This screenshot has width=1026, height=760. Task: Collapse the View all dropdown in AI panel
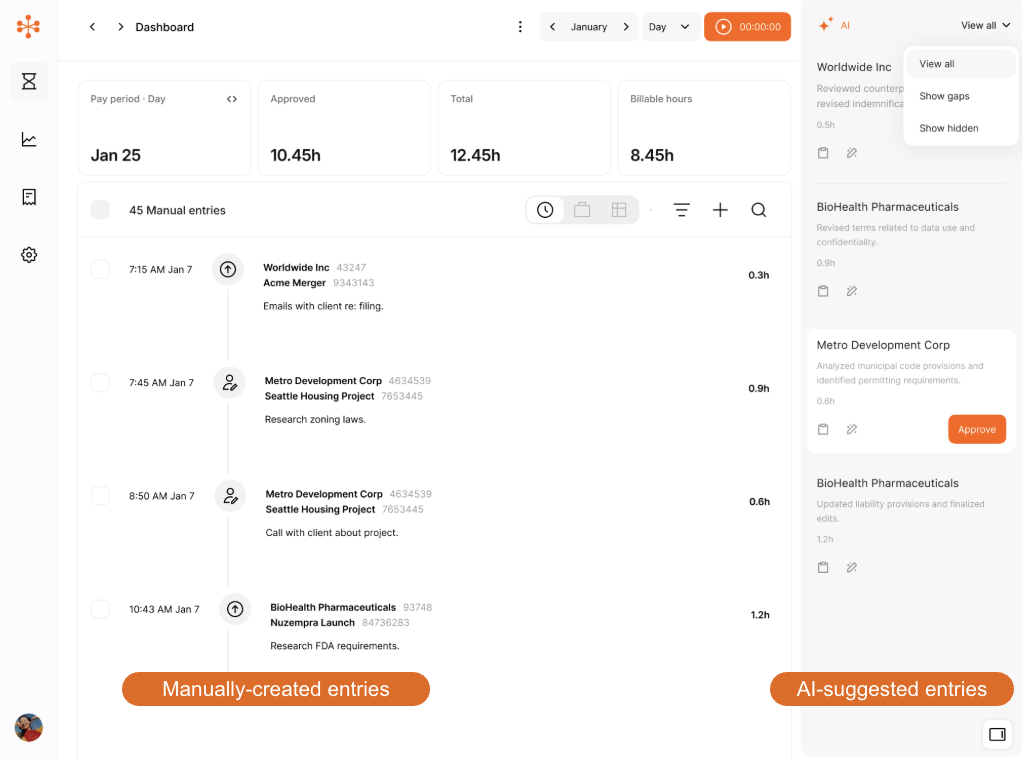pos(985,25)
